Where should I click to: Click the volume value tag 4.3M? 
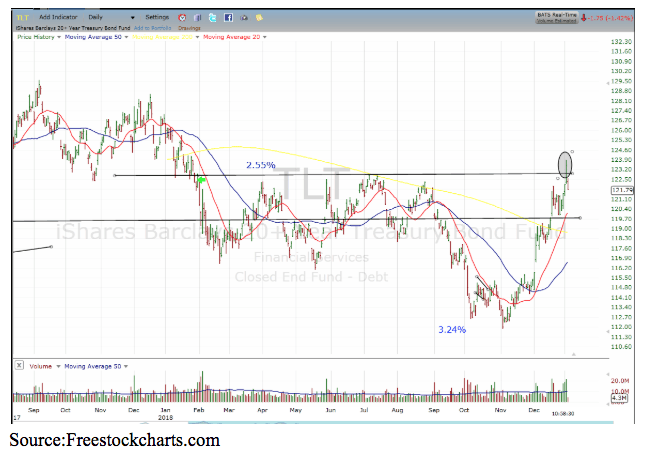(x=619, y=398)
